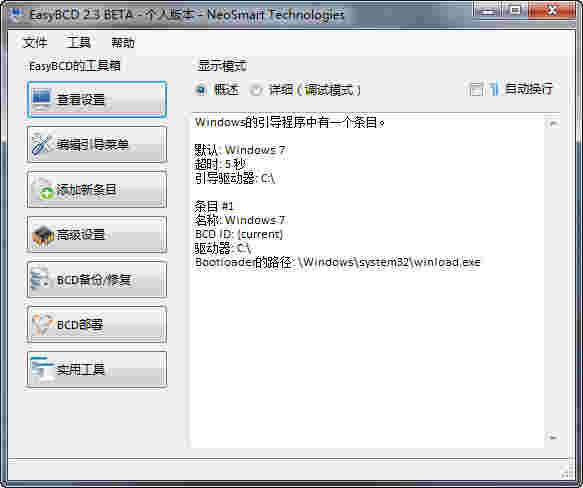
Task: Click the line '条目 #1'
Action: point(214,206)
